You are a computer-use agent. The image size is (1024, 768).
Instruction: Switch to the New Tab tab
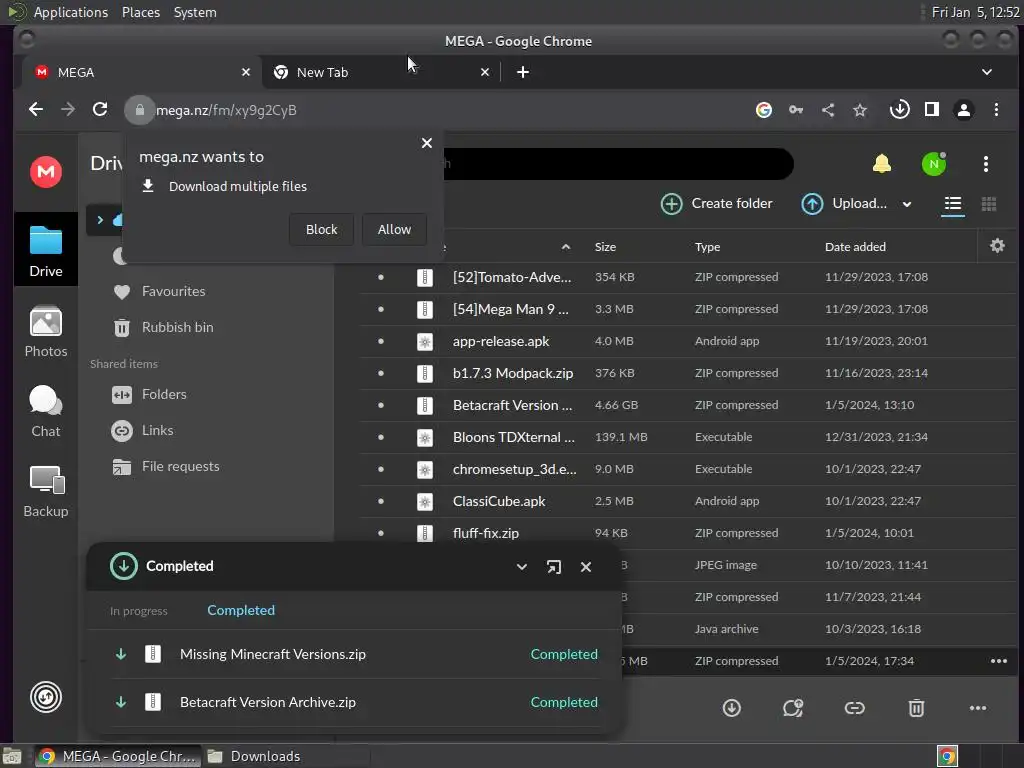pyautogui.click(x=382, y=72)
